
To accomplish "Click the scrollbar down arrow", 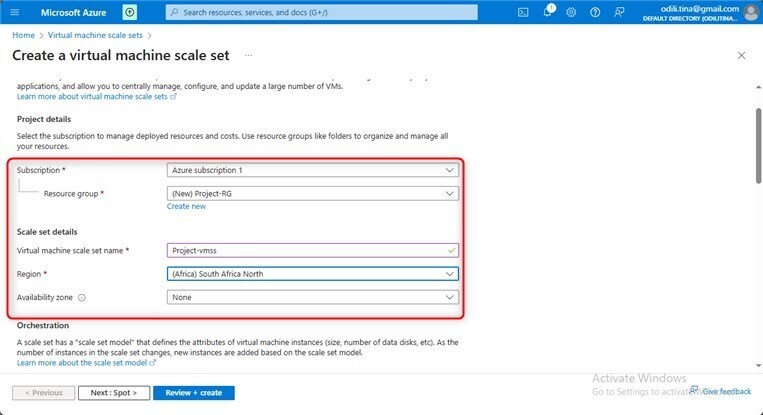I will click(758, 365).
